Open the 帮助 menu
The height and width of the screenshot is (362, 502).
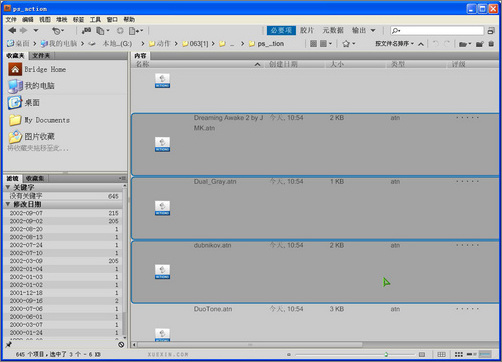129,20
